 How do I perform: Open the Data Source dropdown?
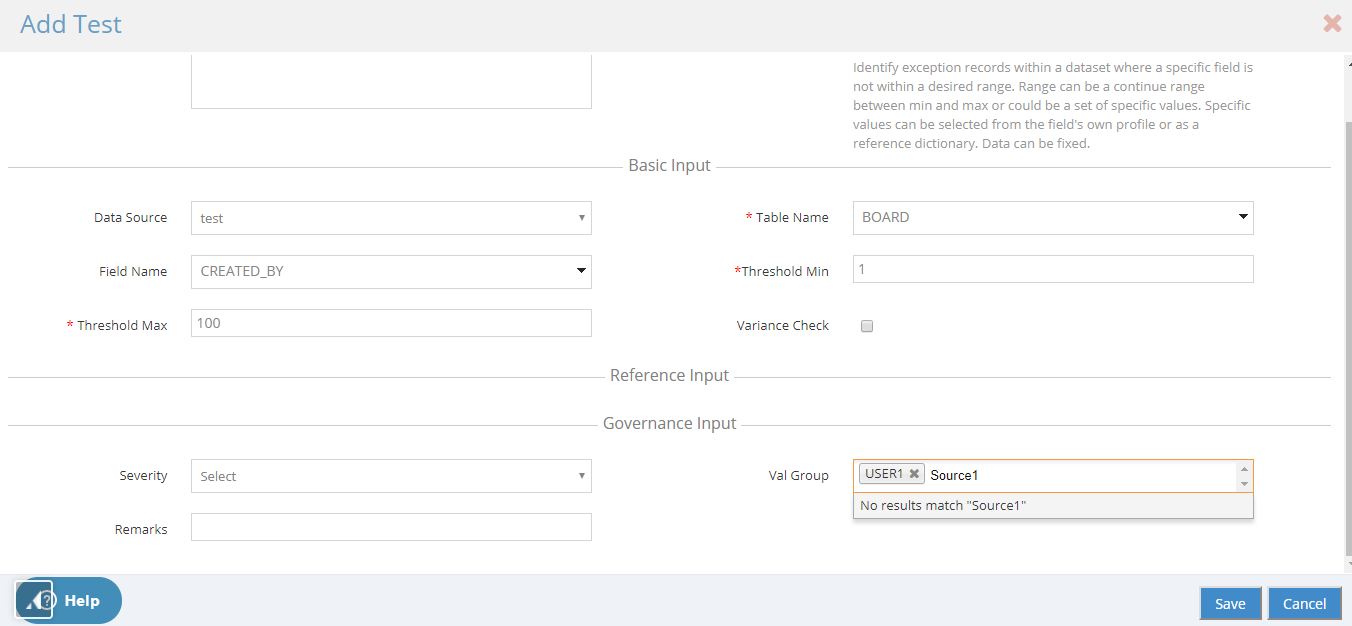click(x=391, y=218)
